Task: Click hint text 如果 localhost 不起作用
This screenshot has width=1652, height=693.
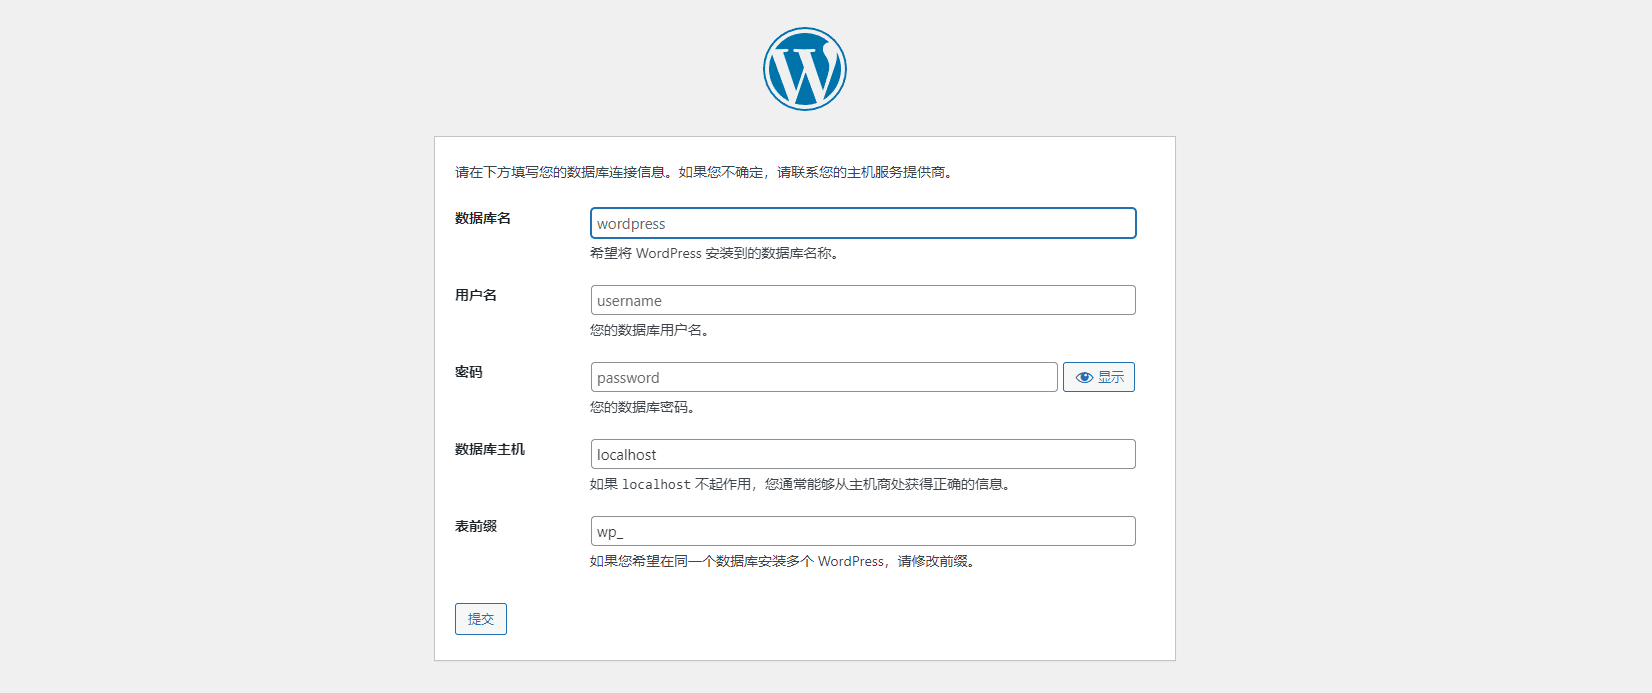Action: 673,484
